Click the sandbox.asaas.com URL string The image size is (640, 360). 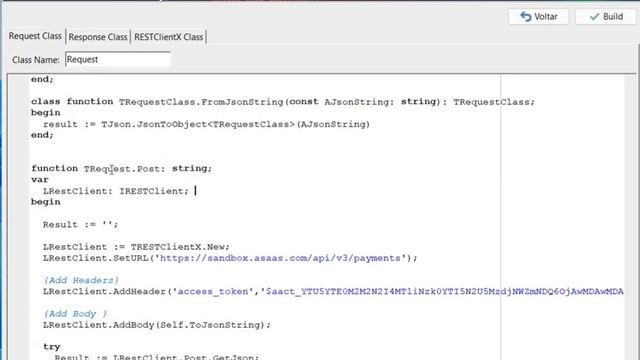tap(280, 258)
